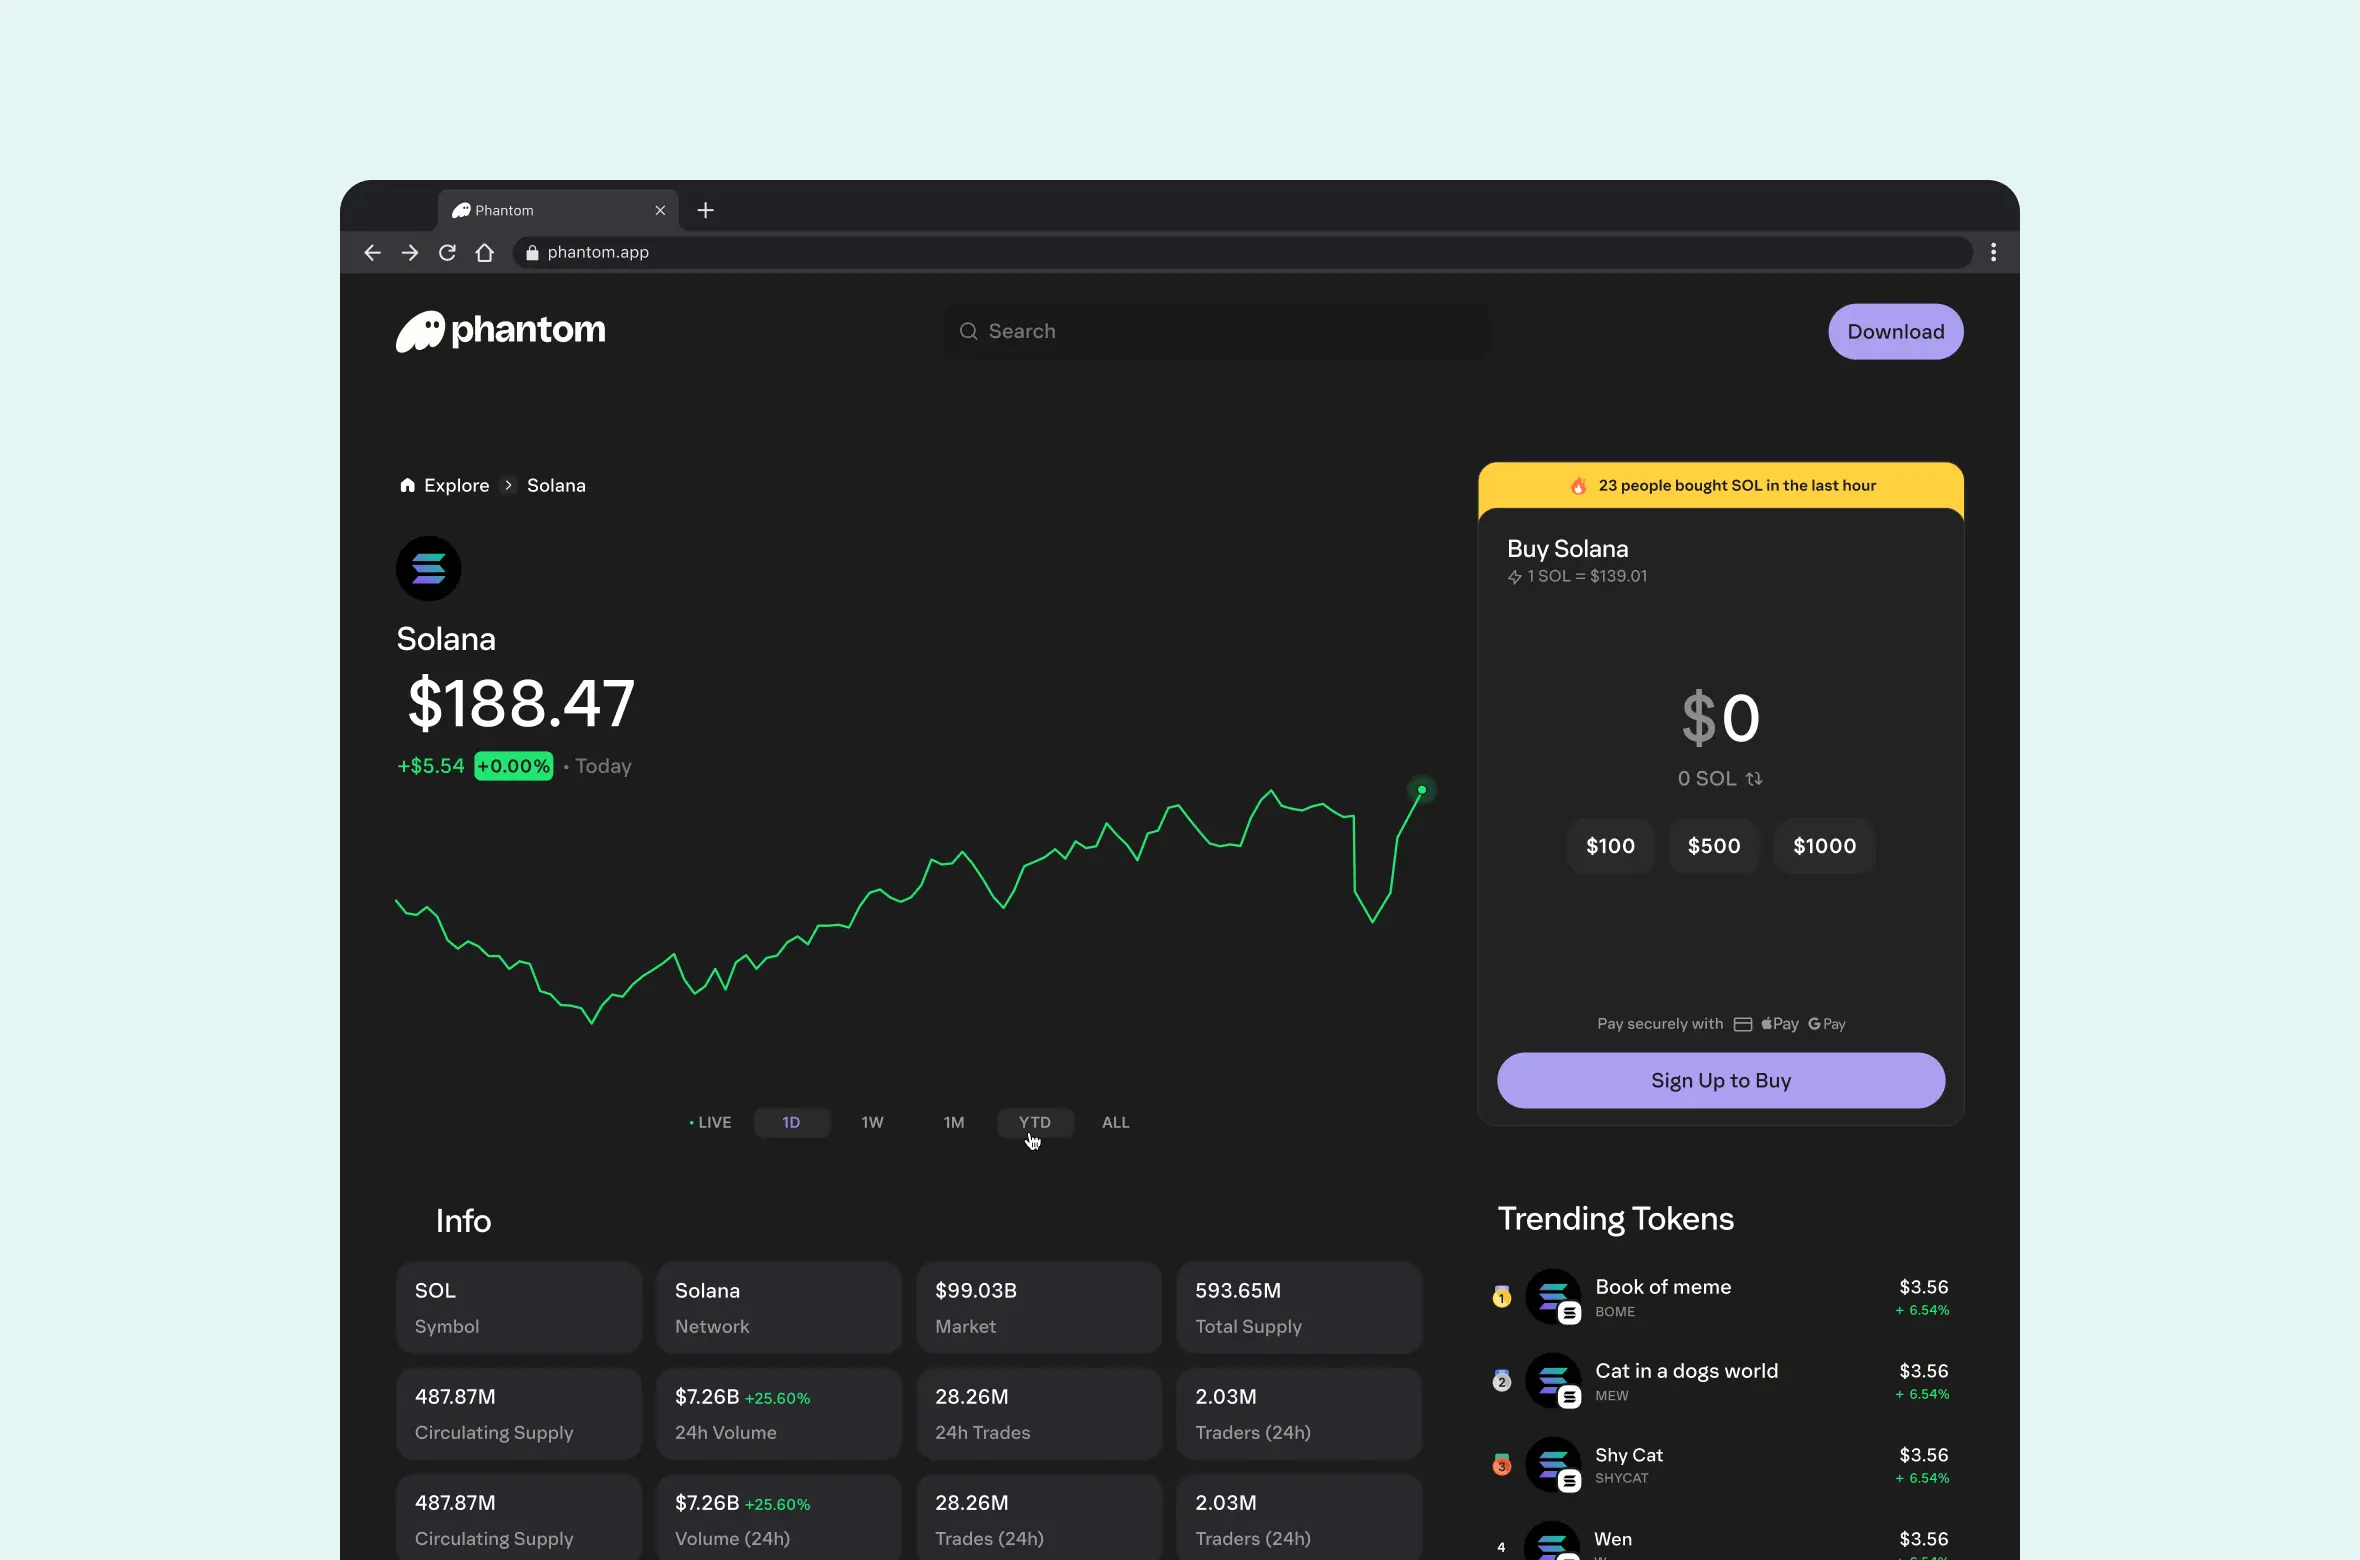Screen dimensions: 2360x1560
Task: Click the browser back arrow
Action: [x=372, y=253]
